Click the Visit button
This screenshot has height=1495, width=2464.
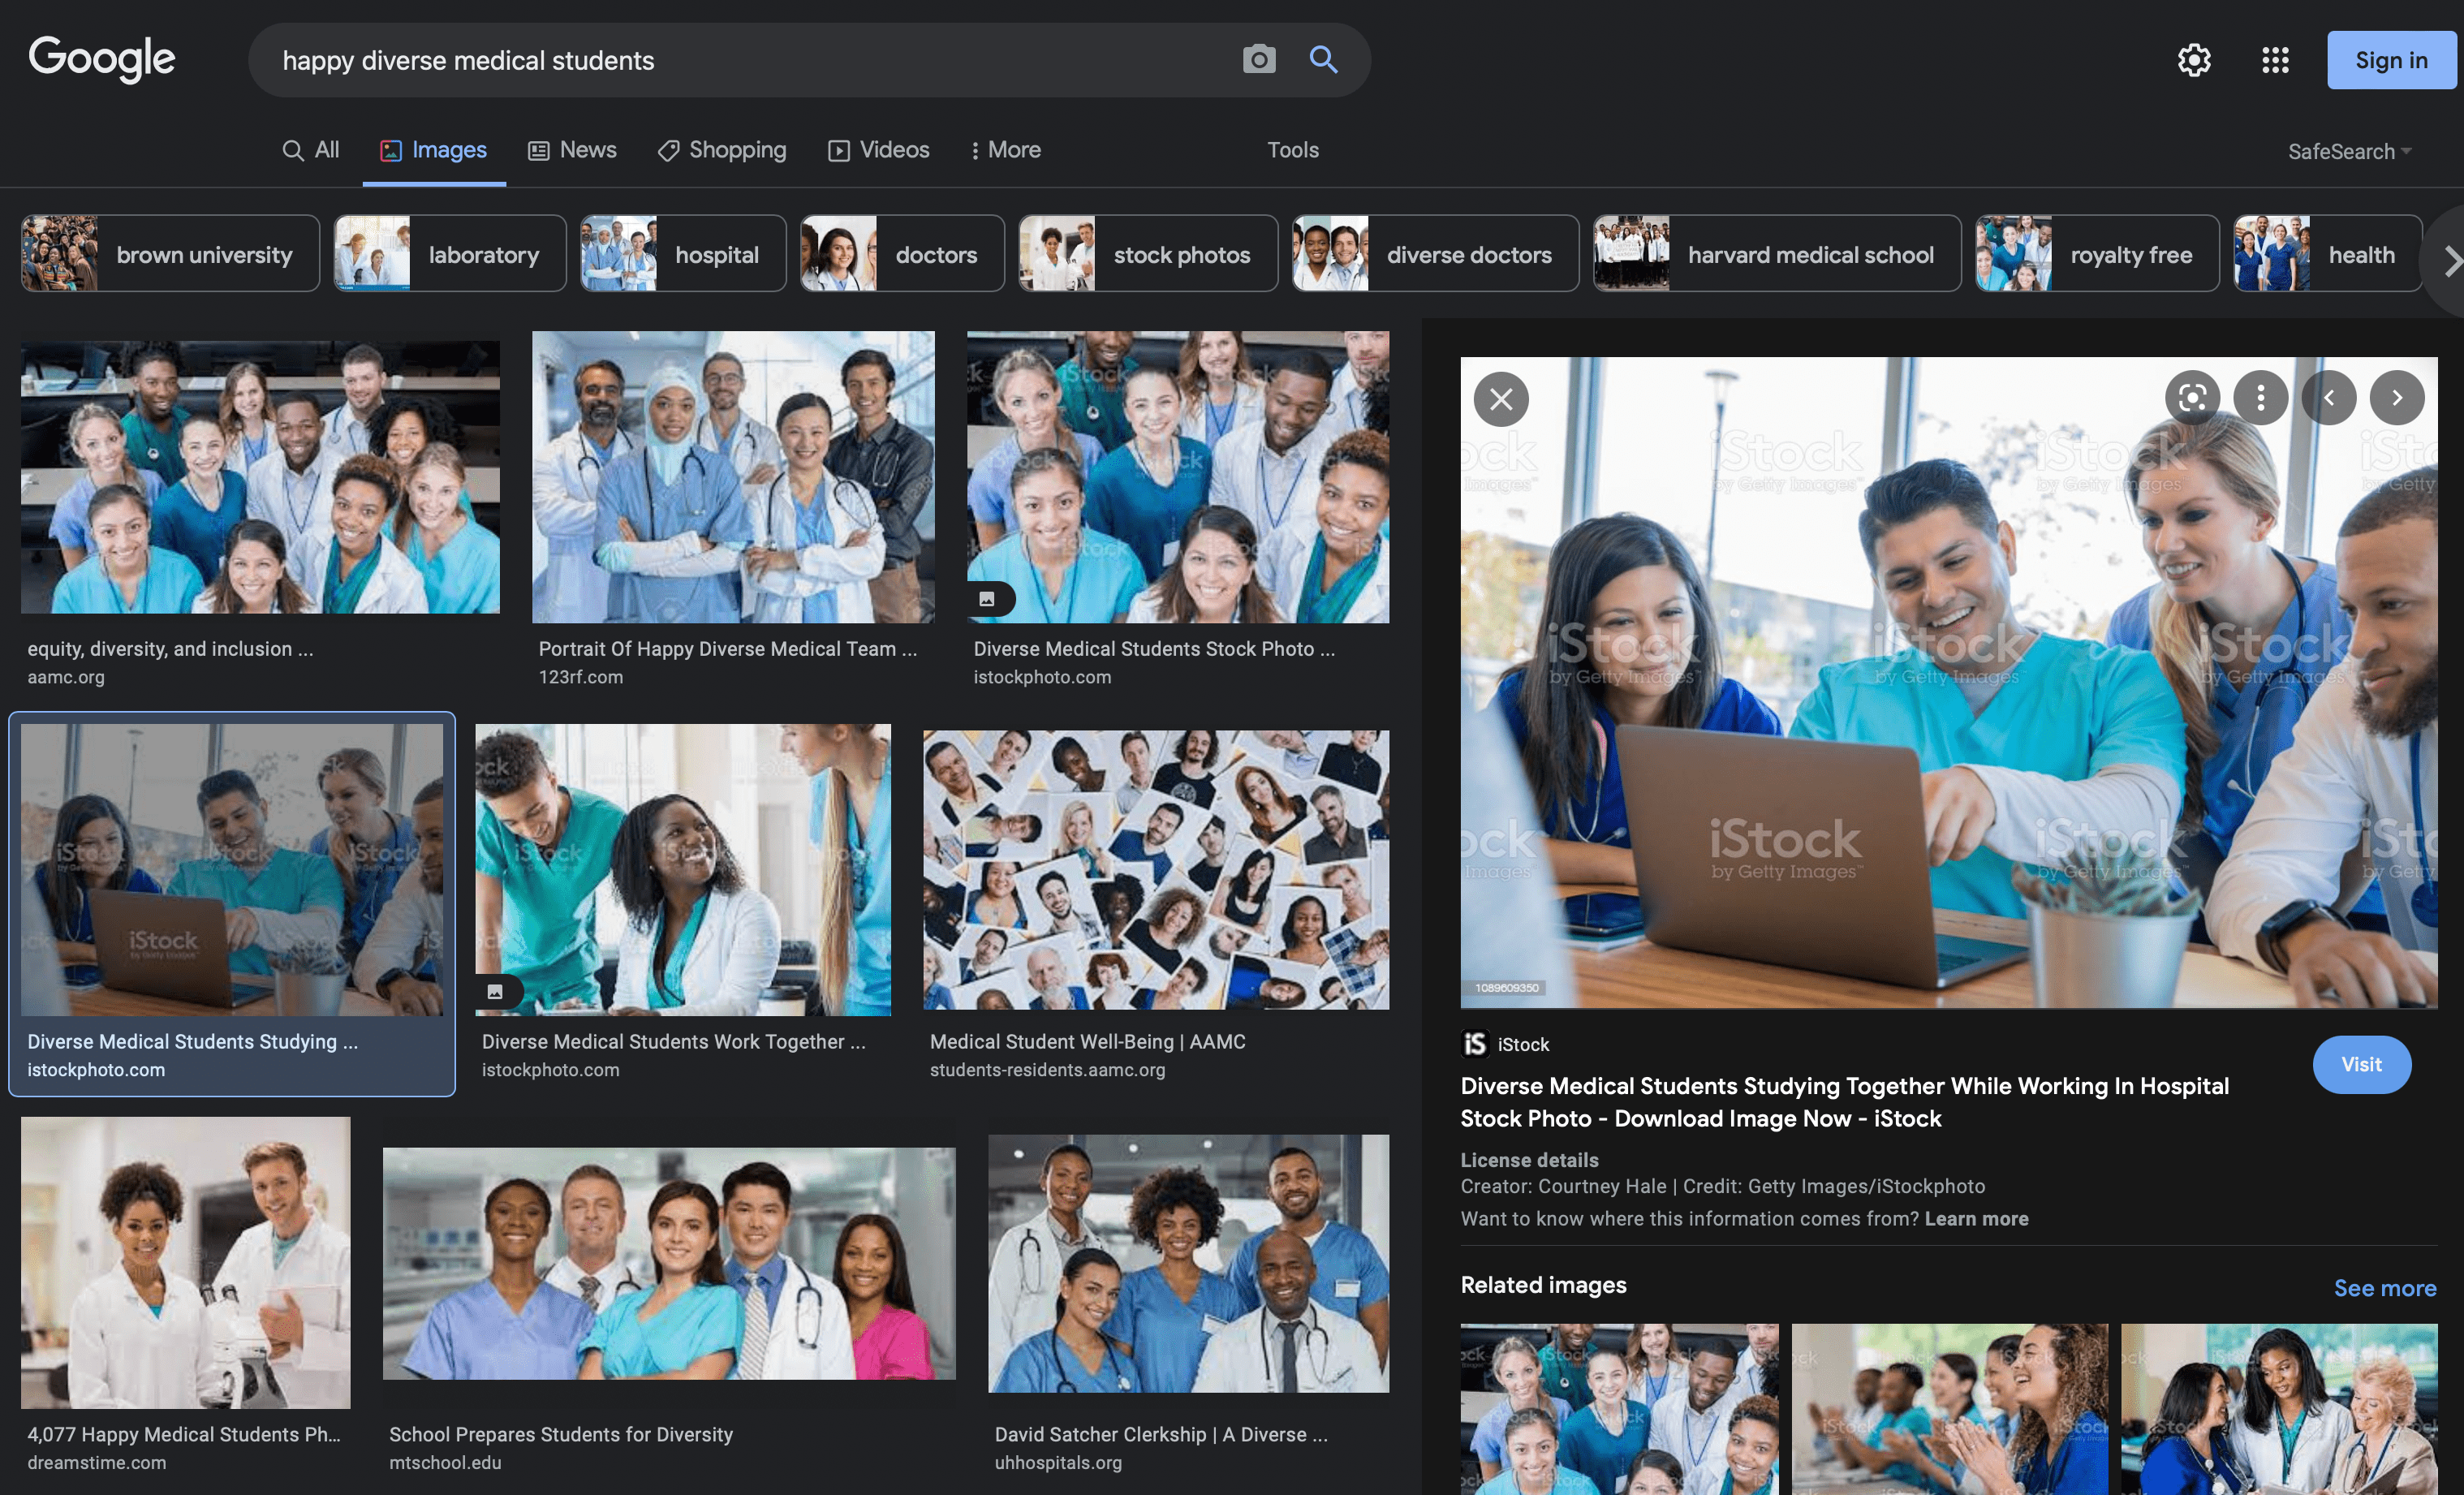point(2361,1064)
